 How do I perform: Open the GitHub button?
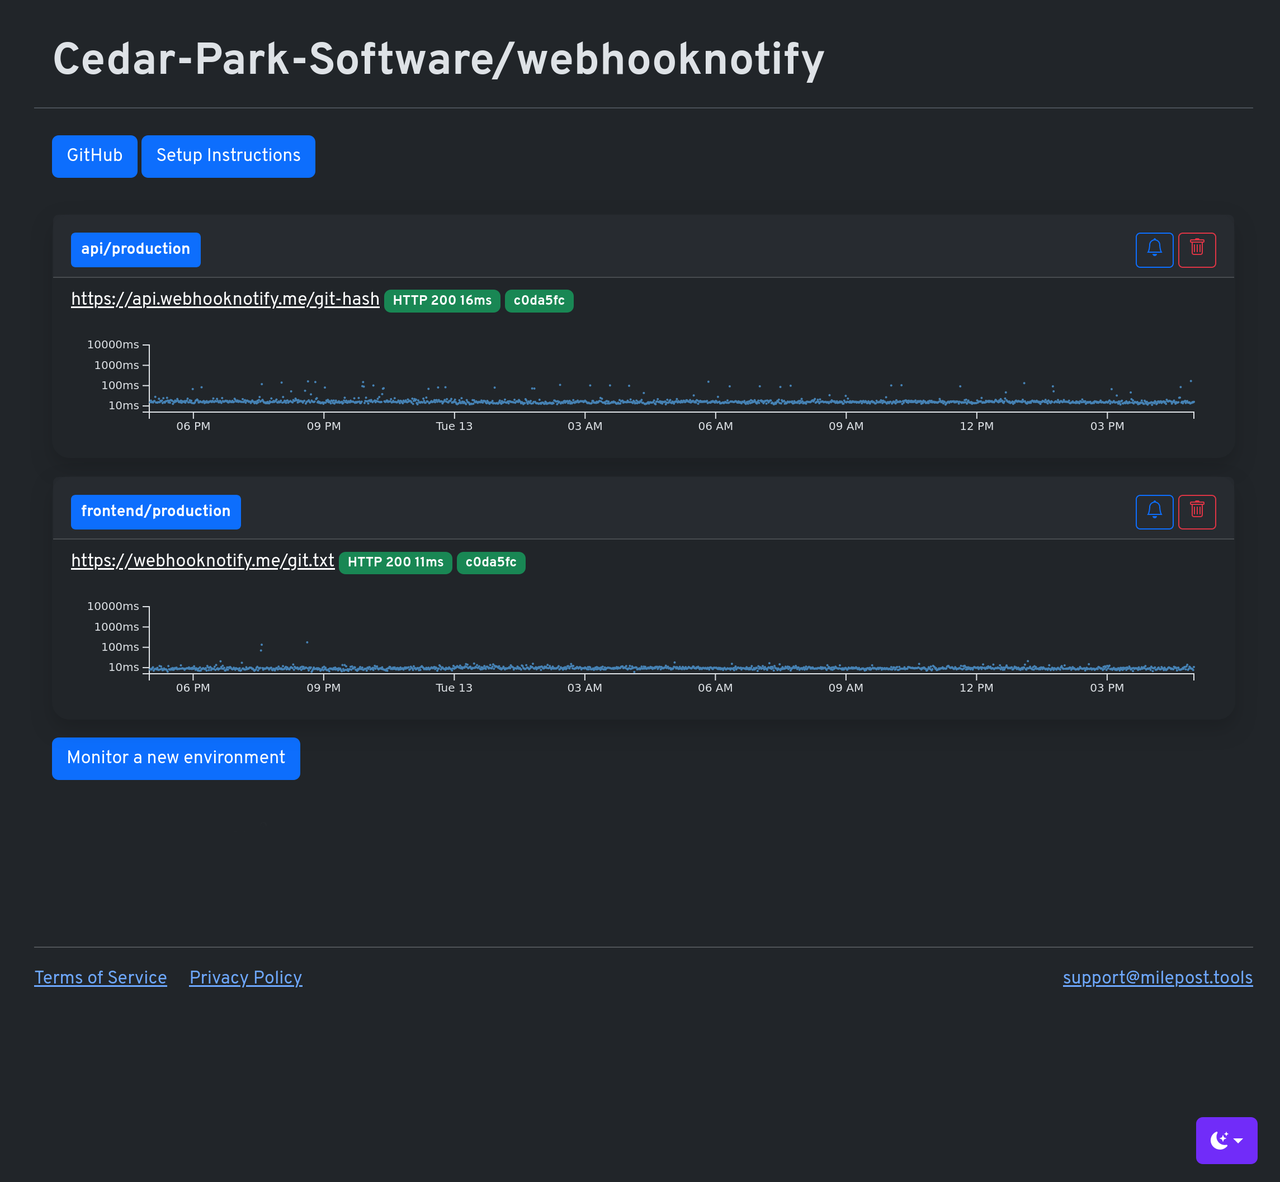point(94,156)
